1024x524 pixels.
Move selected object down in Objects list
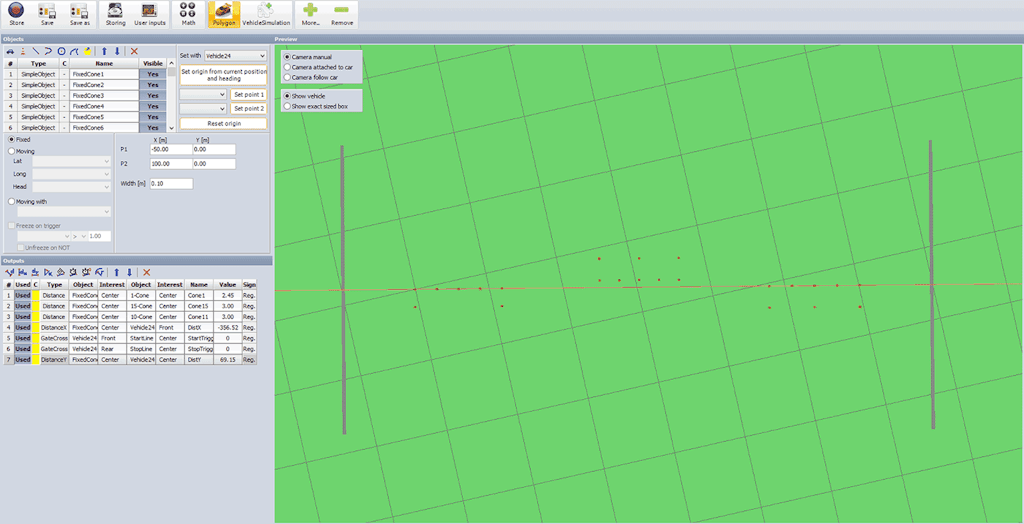click(x=117, y=51)
